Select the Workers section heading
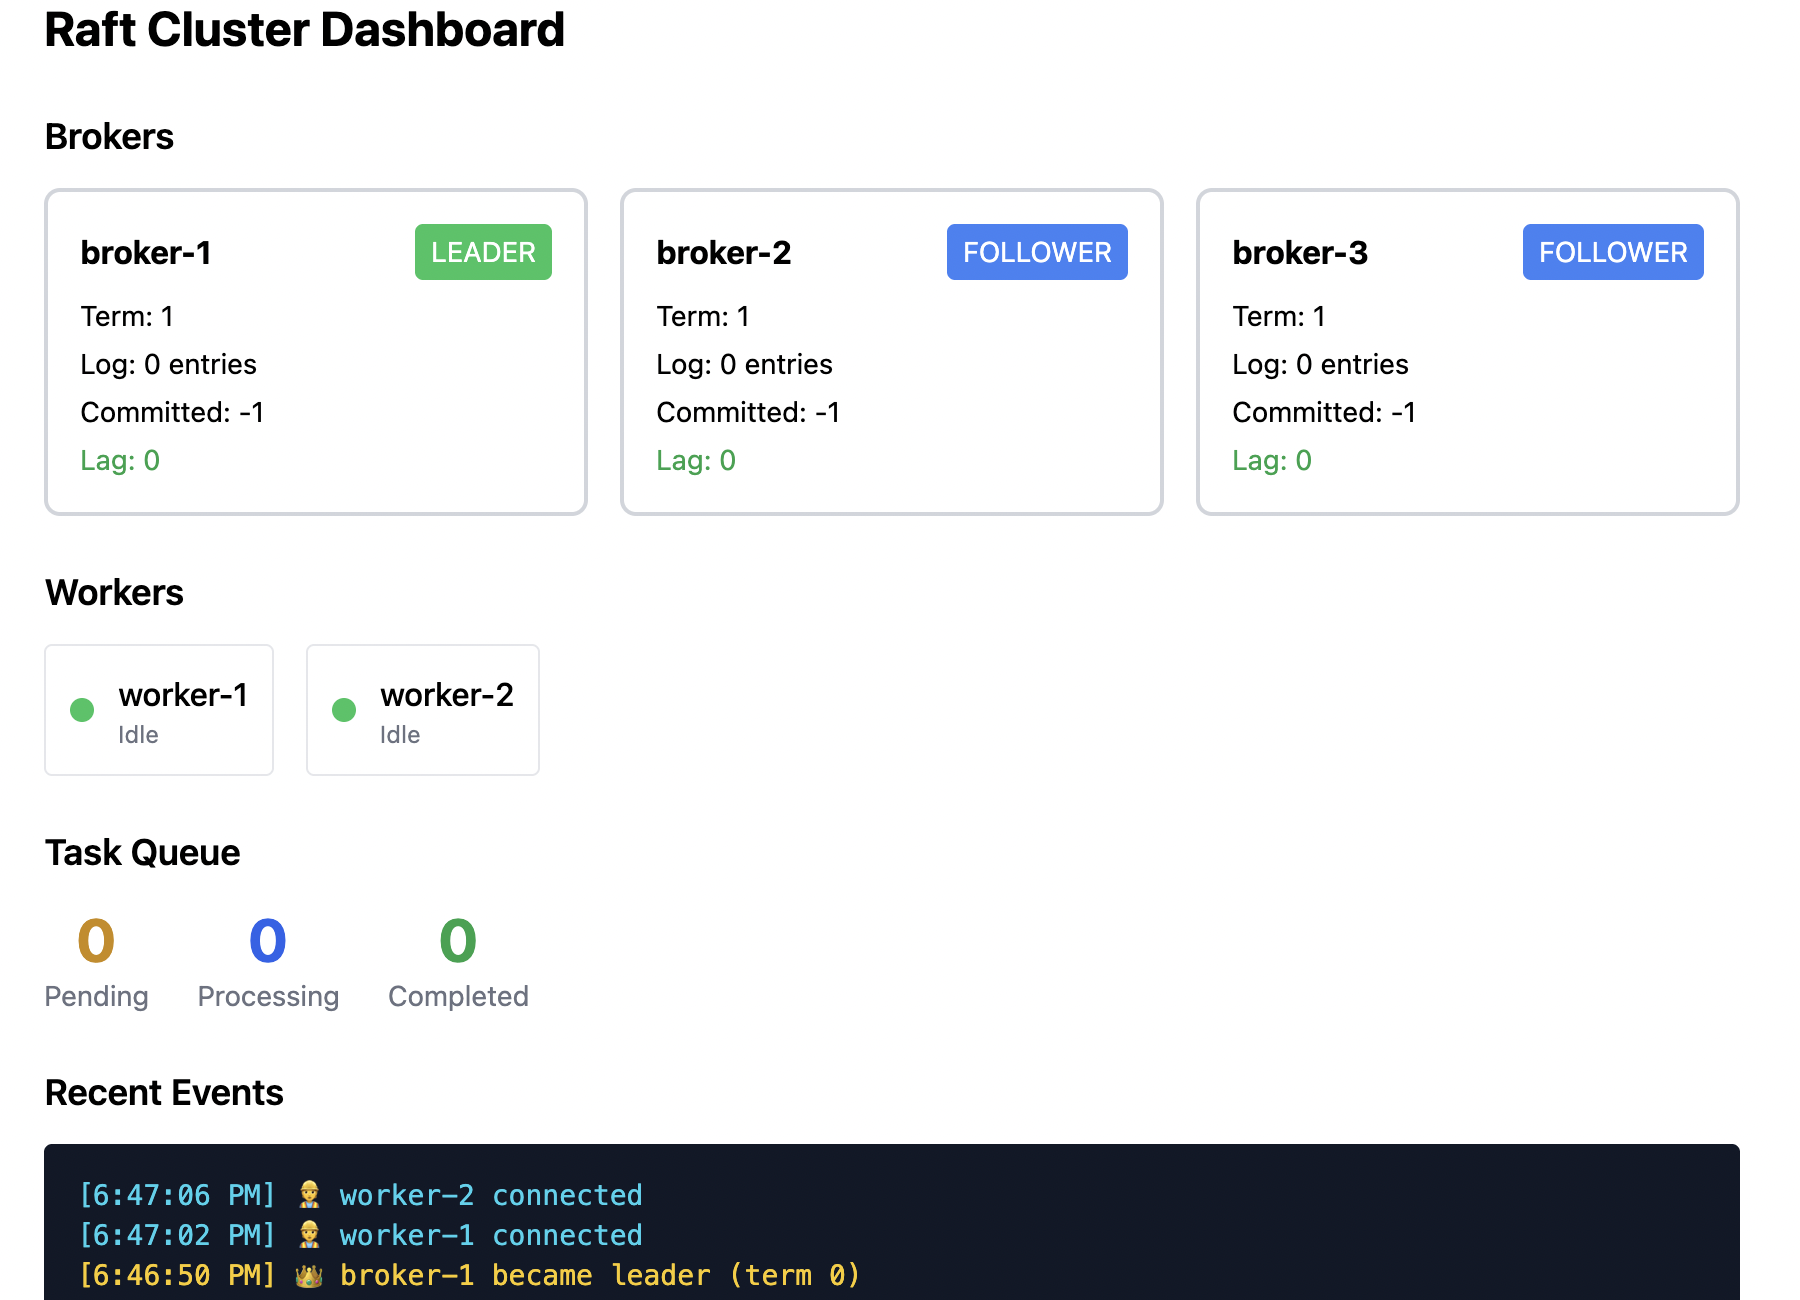1800x1300 pixels. click(x=114, y=592)
